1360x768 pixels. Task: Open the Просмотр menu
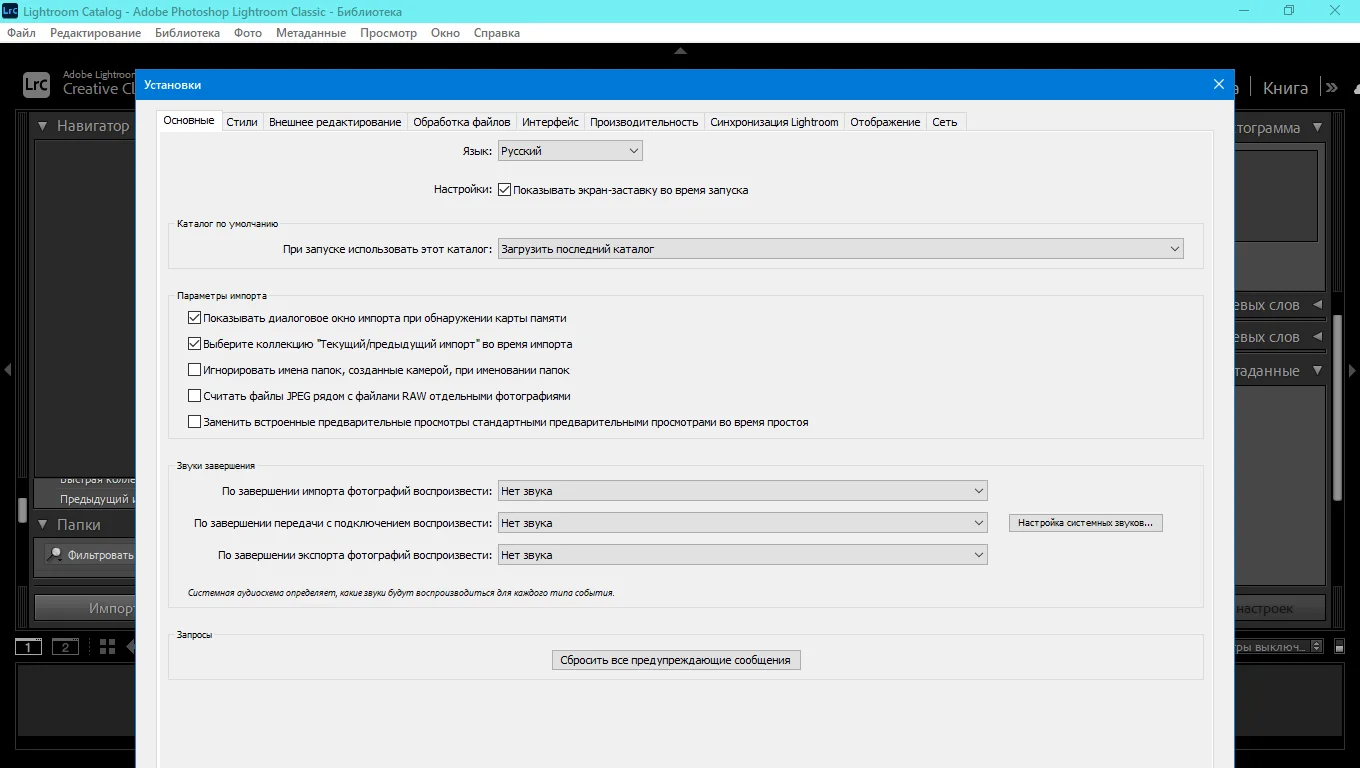point(388,33)
